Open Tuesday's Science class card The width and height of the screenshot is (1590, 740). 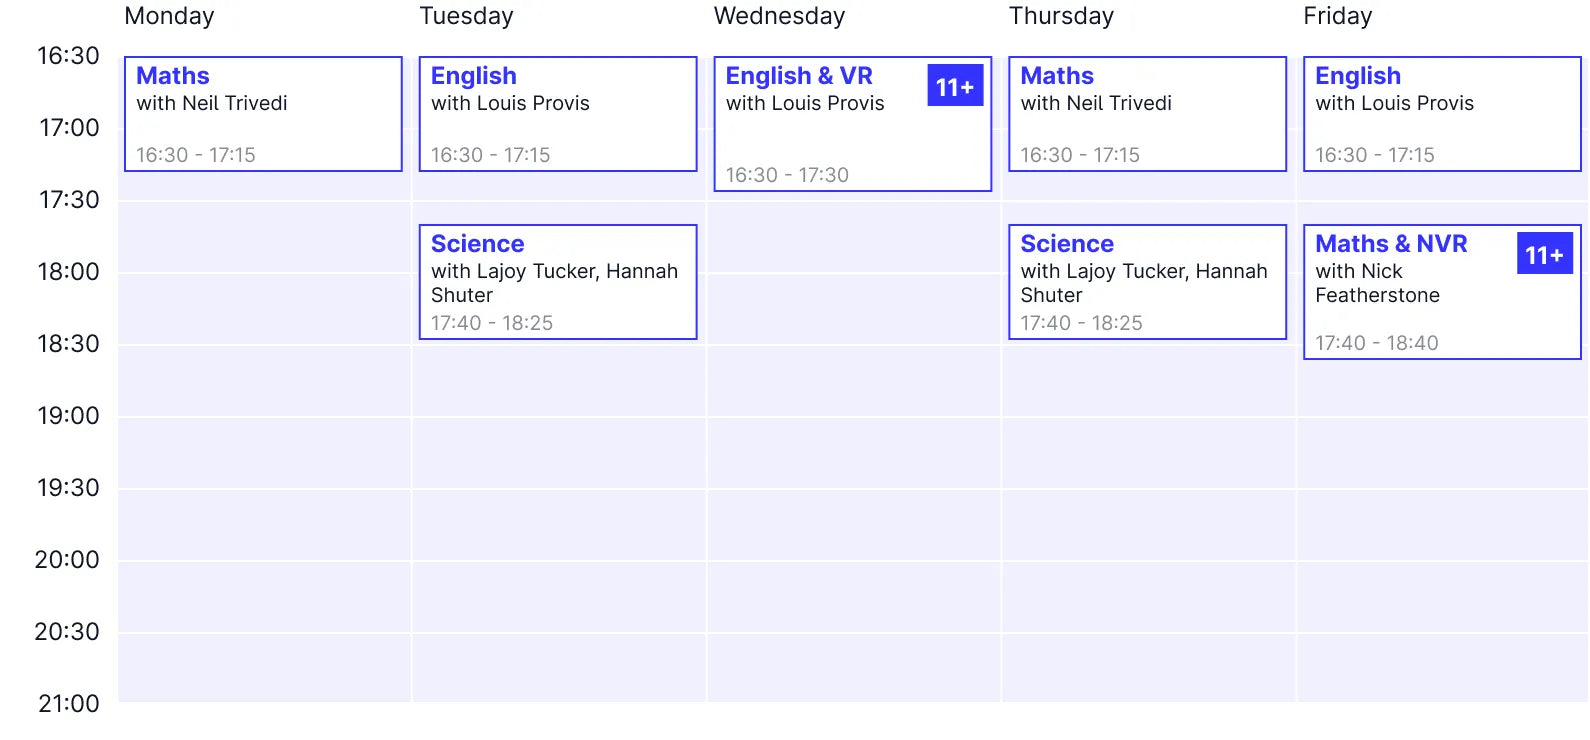pyautogui.click(x=557, y=282)
